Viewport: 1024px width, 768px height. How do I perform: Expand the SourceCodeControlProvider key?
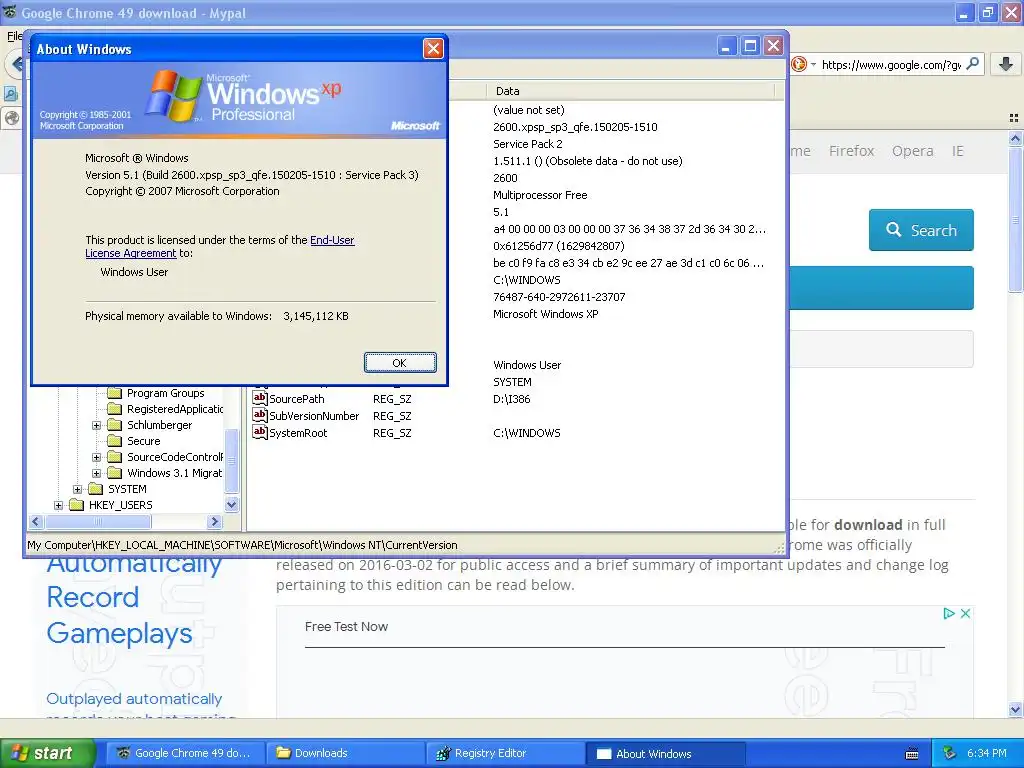(x=97, y=457)
